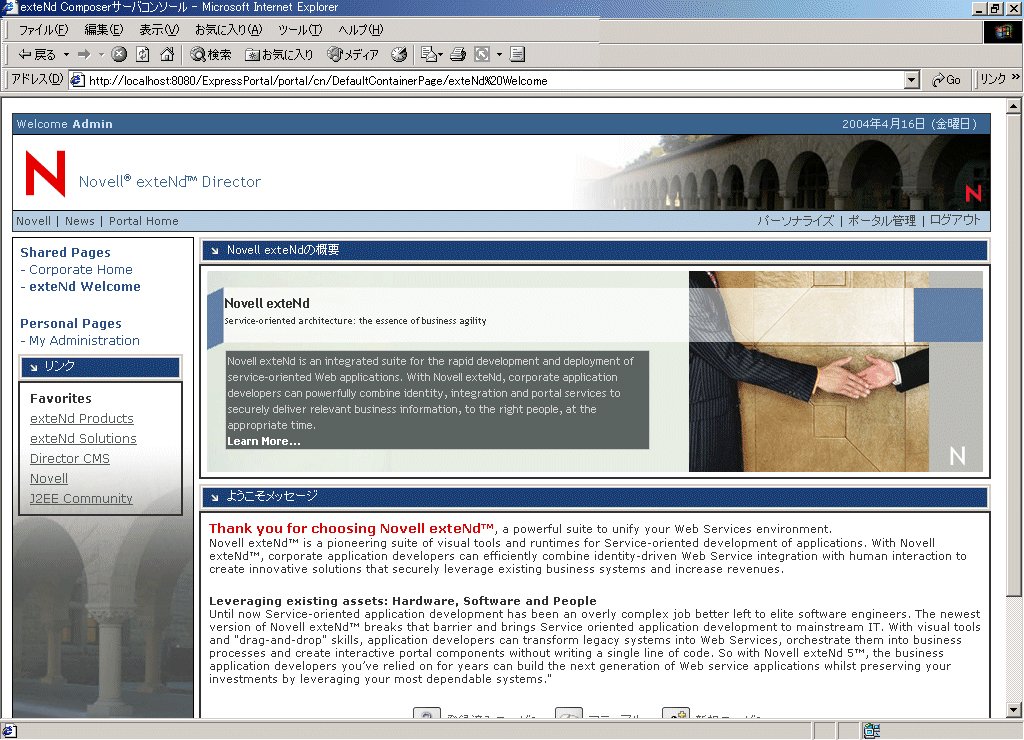
Task: Open the お気に入り favorites toolbar button
Action: pyautogui.click(x=279, y=55)
